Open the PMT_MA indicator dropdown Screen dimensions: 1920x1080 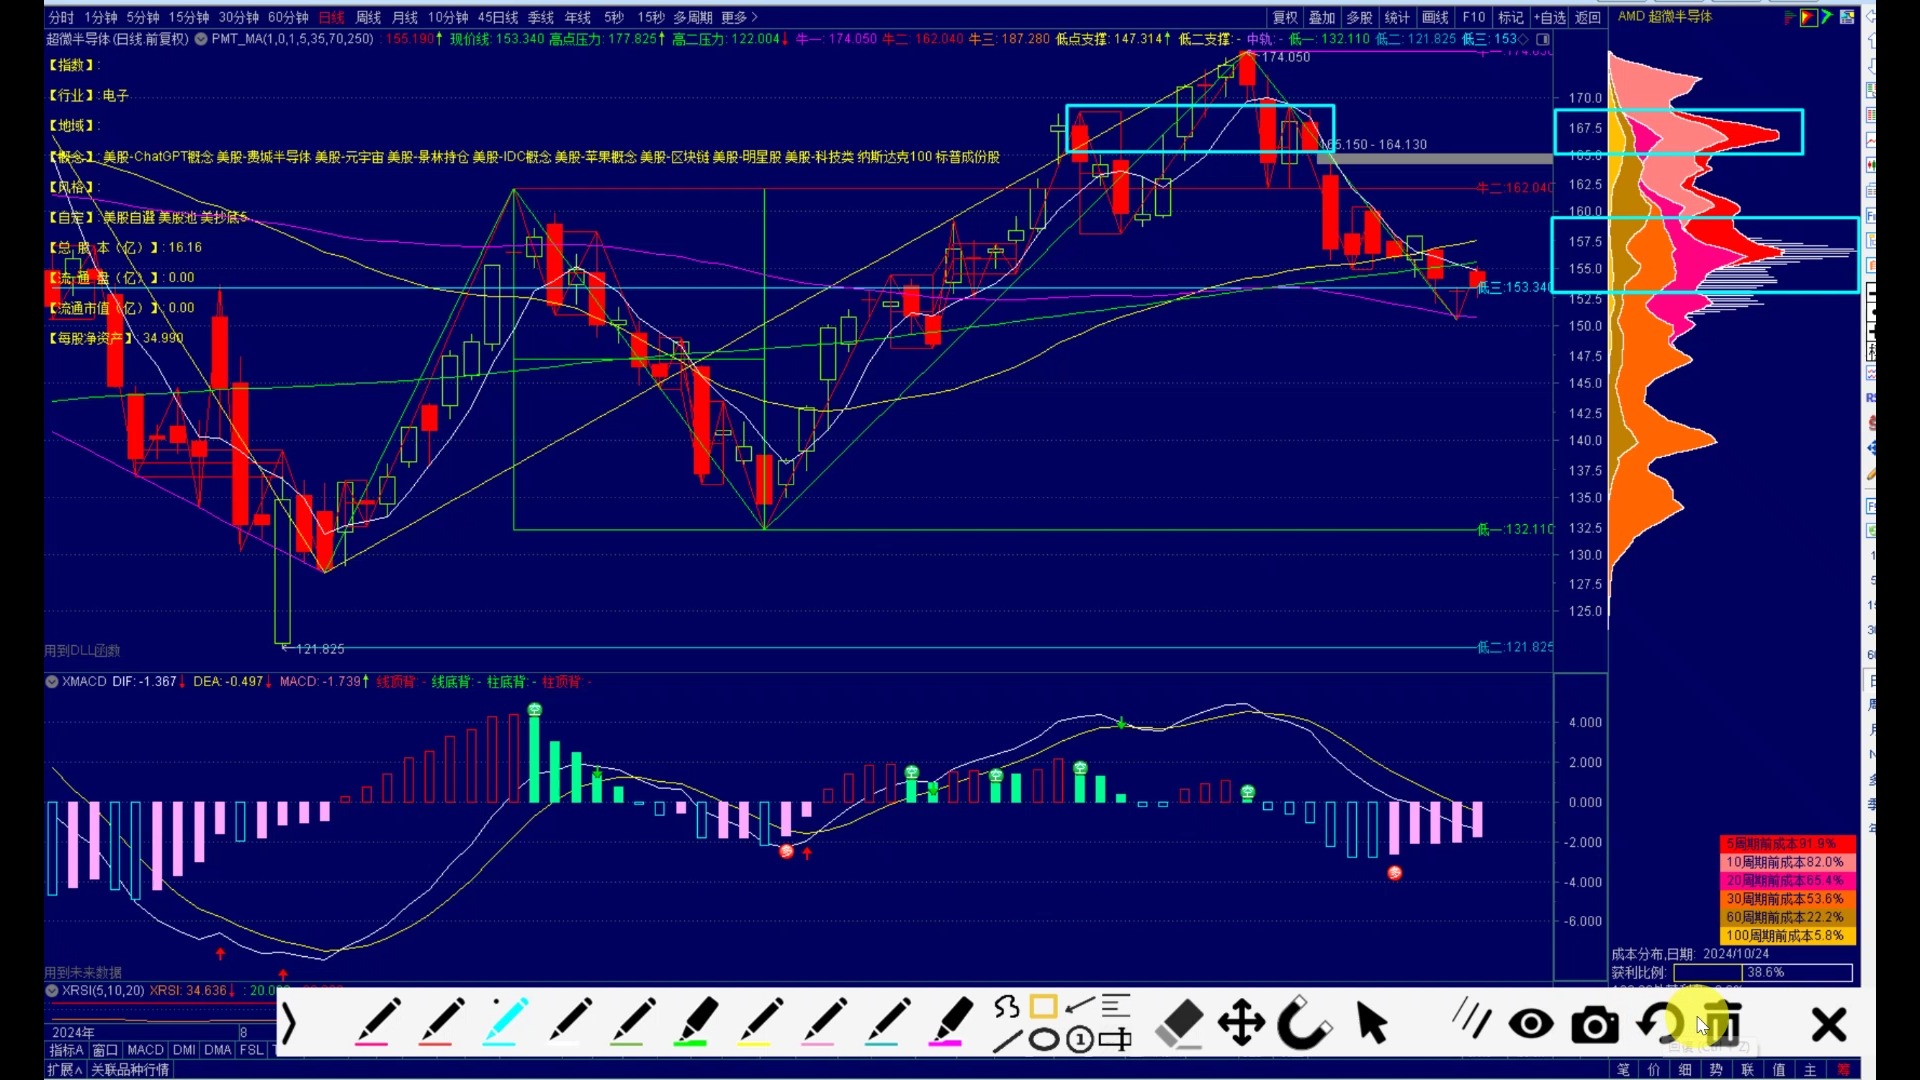click(201, 39)
